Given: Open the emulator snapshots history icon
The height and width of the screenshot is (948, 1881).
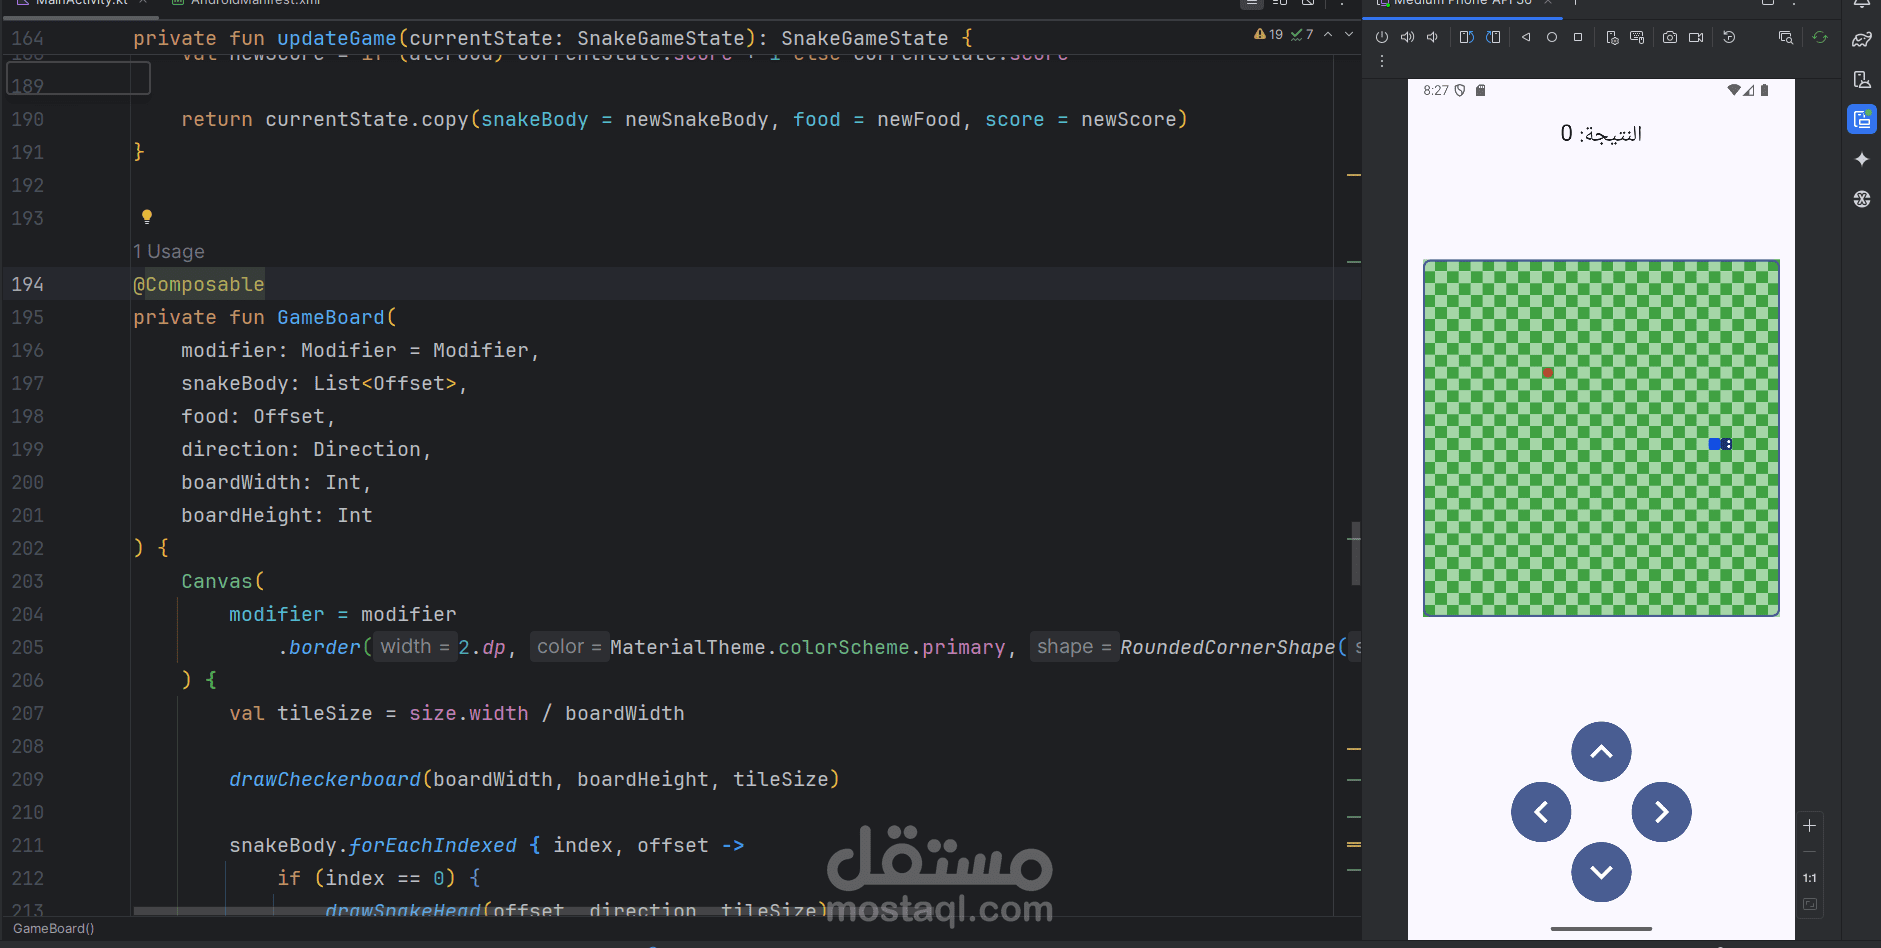Looking at the screenshot, I should click(x=1729, y=37).
